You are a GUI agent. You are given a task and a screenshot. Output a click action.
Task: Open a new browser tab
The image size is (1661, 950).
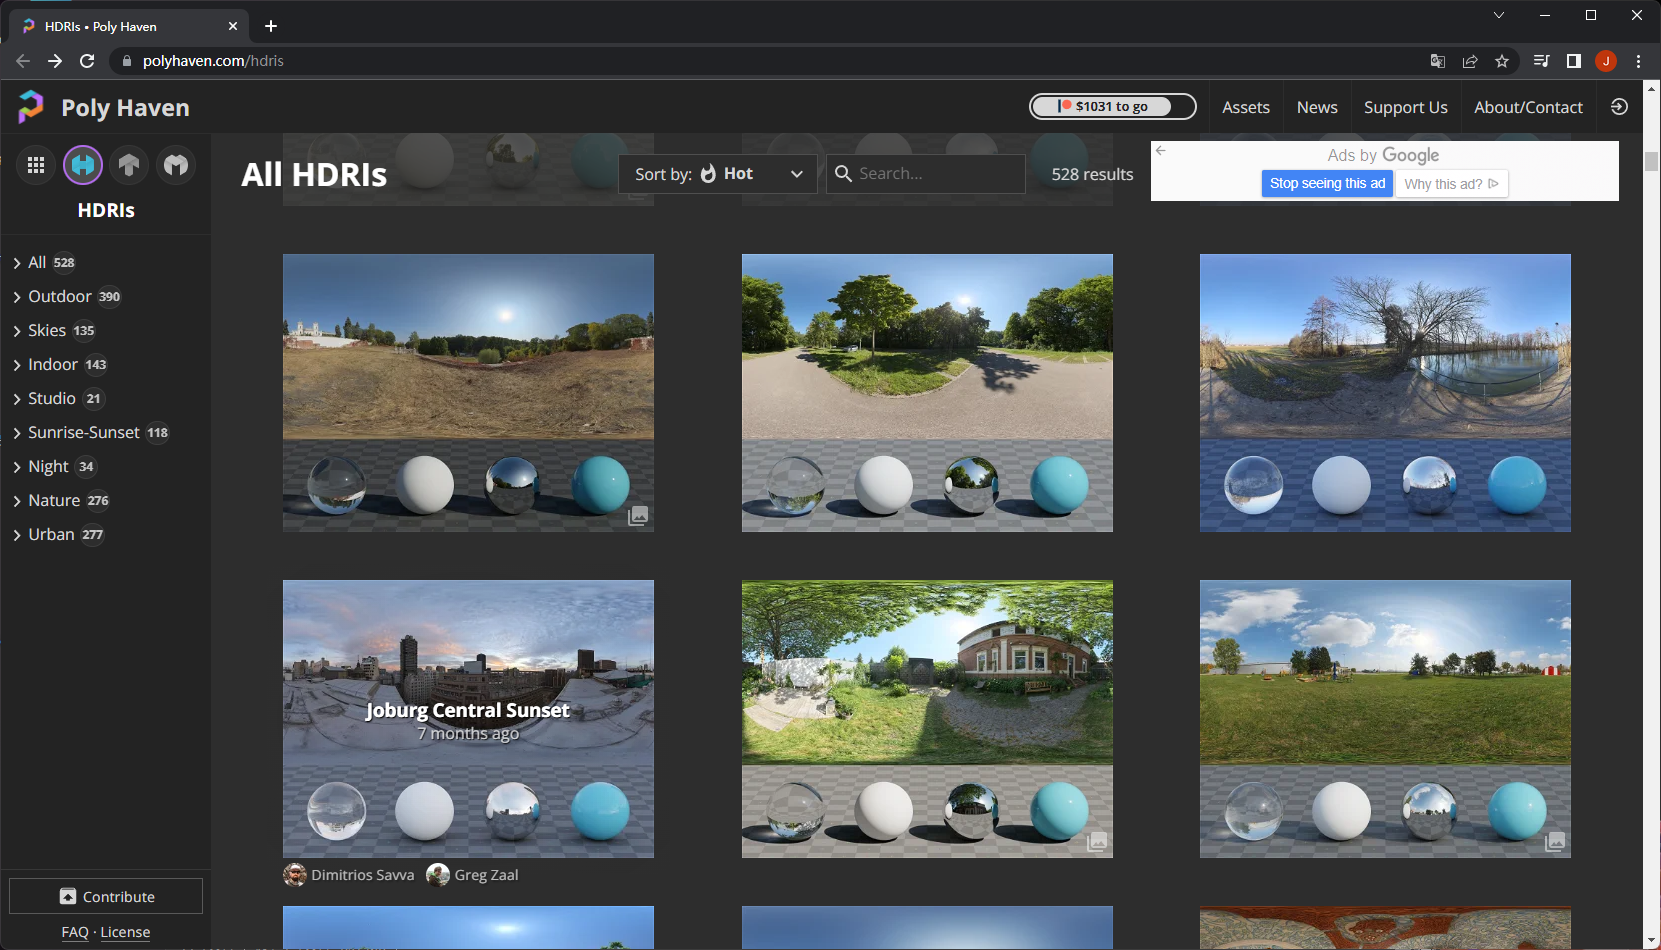coord(271,26)
